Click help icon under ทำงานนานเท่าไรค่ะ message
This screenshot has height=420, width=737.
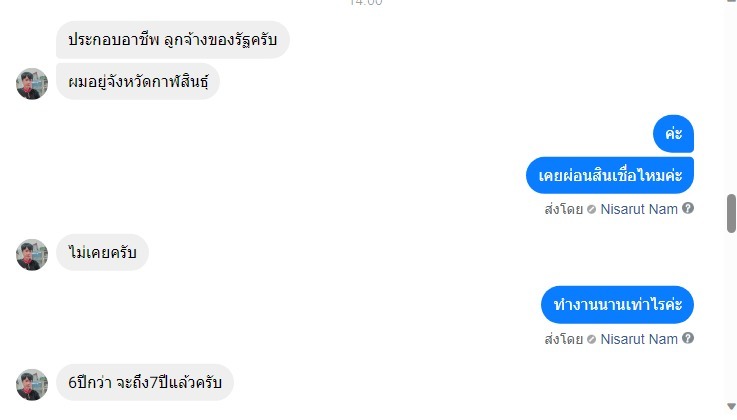(688, 339)
